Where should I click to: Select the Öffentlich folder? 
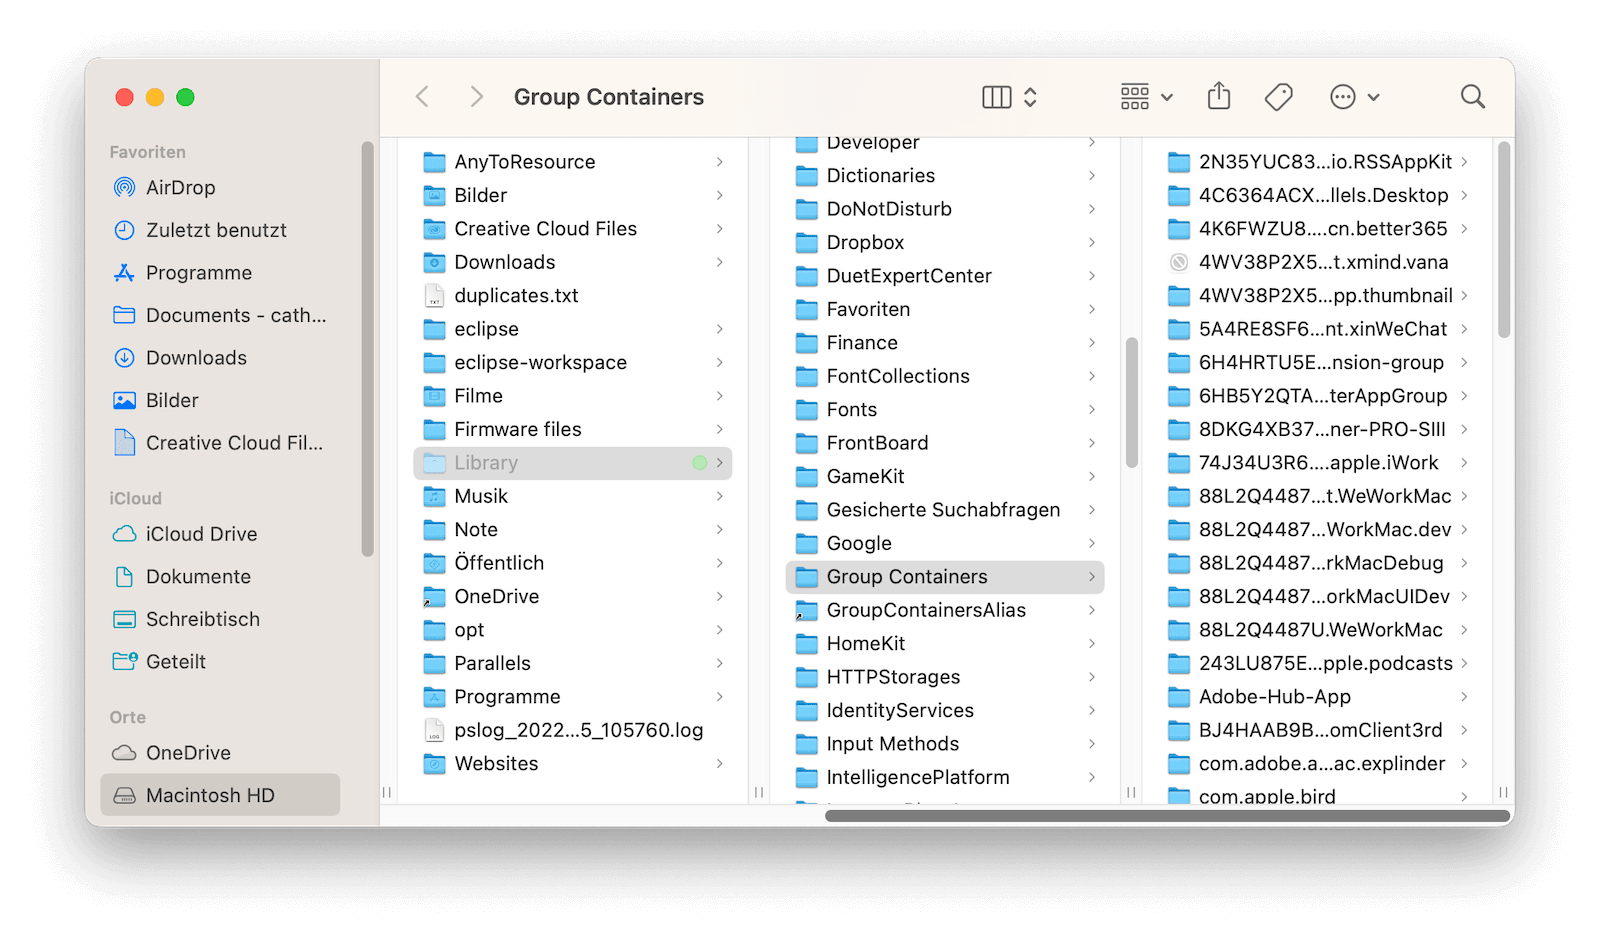pyautogui.click(x=573, y=563)
